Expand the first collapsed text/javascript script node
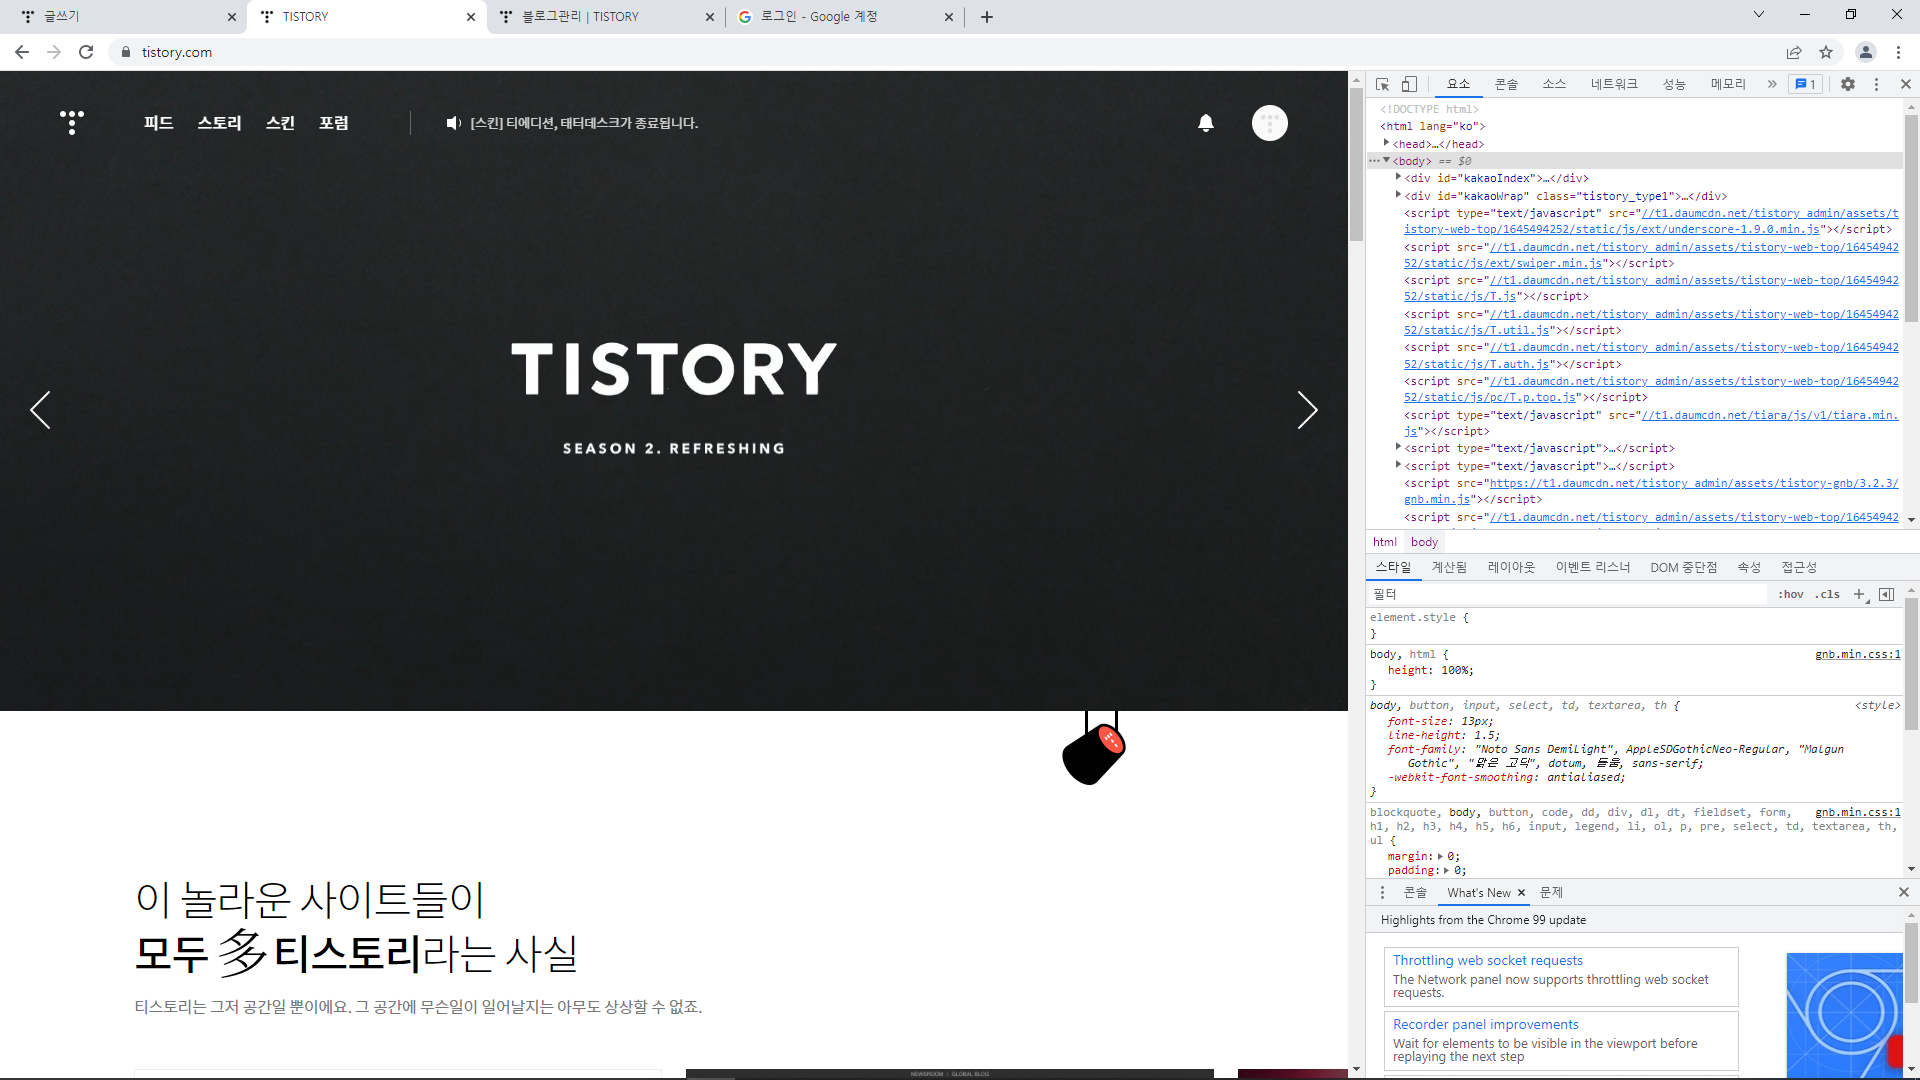This screenshot has height=1080, width=1920. click(x=1398, y=447)
